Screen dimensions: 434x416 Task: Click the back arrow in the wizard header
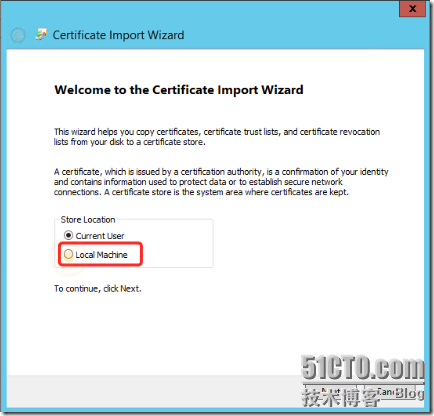point(18,35)
